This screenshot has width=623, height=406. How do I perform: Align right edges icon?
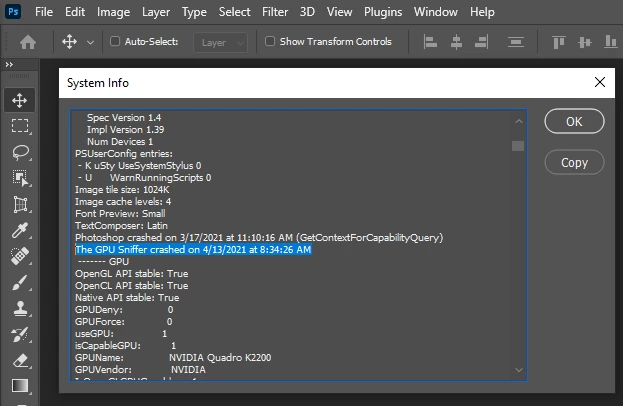[482, 42]
